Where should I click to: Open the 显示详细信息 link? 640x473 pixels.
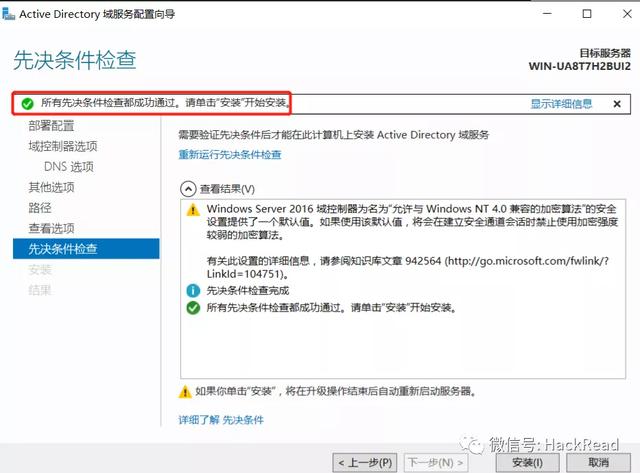[561, 104]
